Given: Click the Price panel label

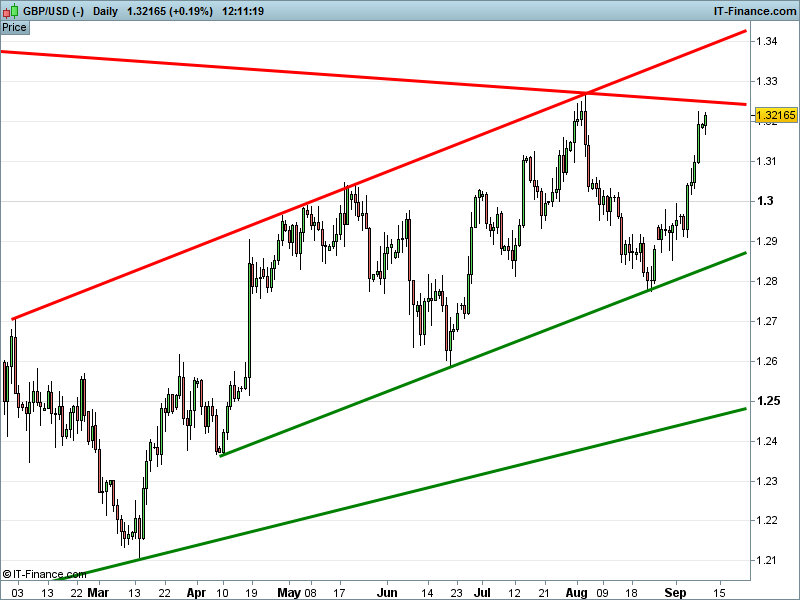Looking at the screenshot, I should coord(14,28).
